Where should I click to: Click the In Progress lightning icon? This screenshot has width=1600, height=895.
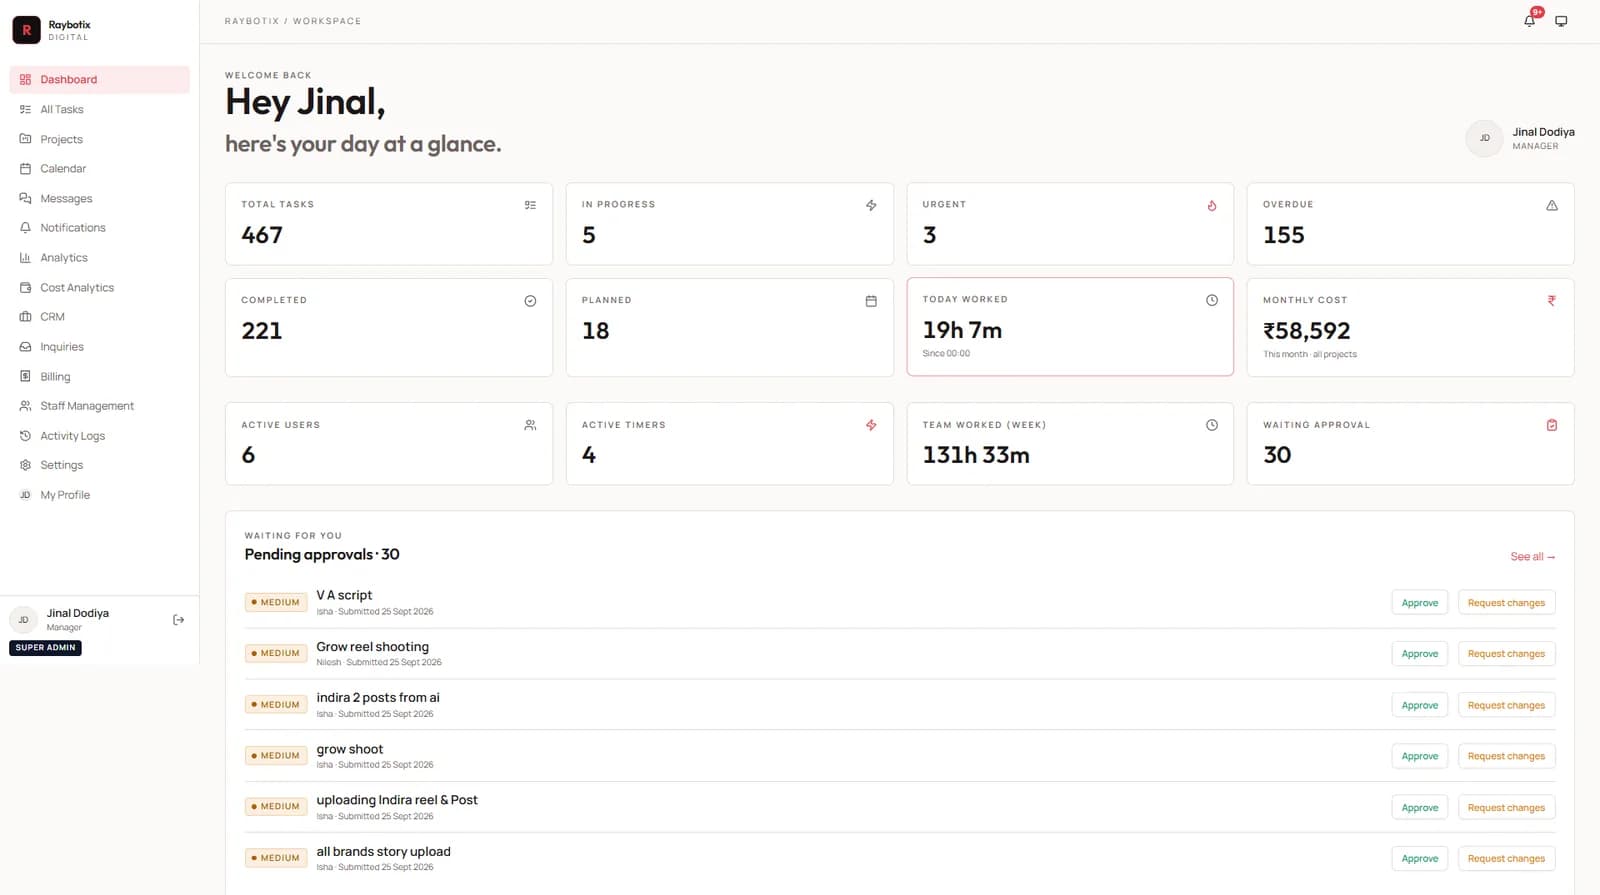pyautogui.click(x=871, y=205)
